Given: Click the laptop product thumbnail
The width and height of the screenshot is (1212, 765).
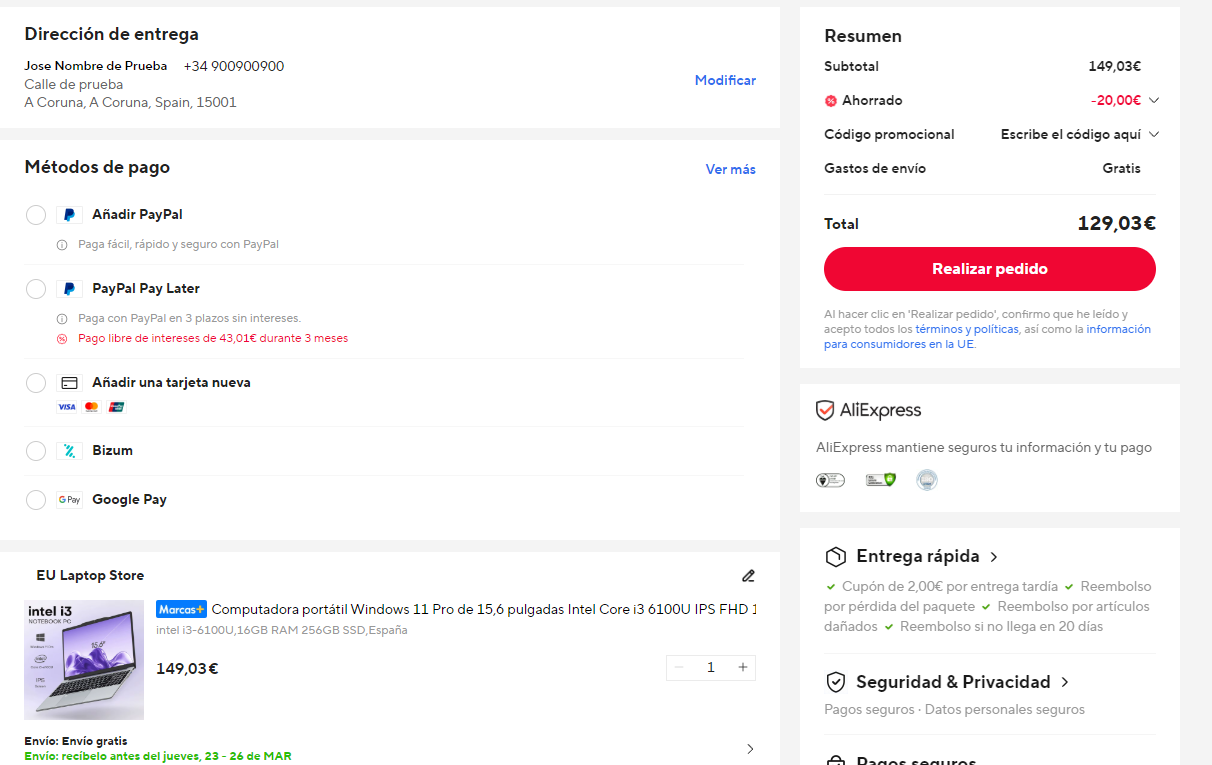Looking at the screenshot, I should [84, 660].
